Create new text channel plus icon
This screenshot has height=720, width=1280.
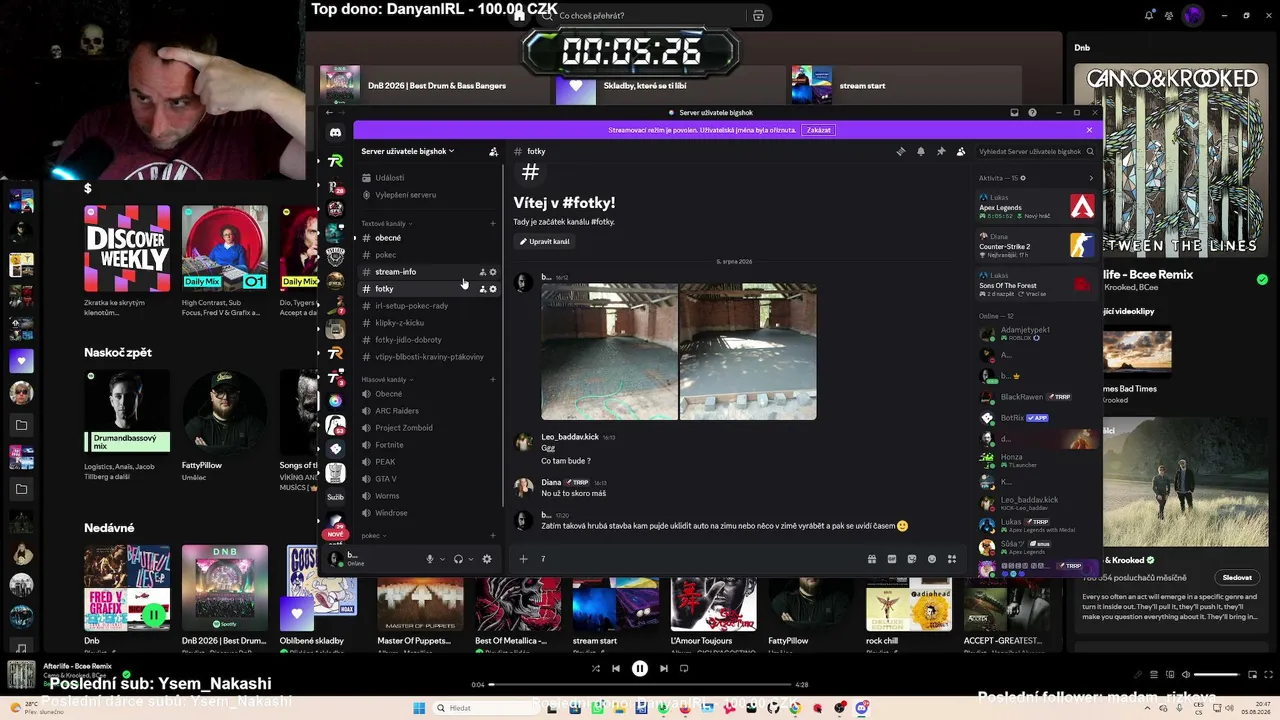[x=493, y=223]
